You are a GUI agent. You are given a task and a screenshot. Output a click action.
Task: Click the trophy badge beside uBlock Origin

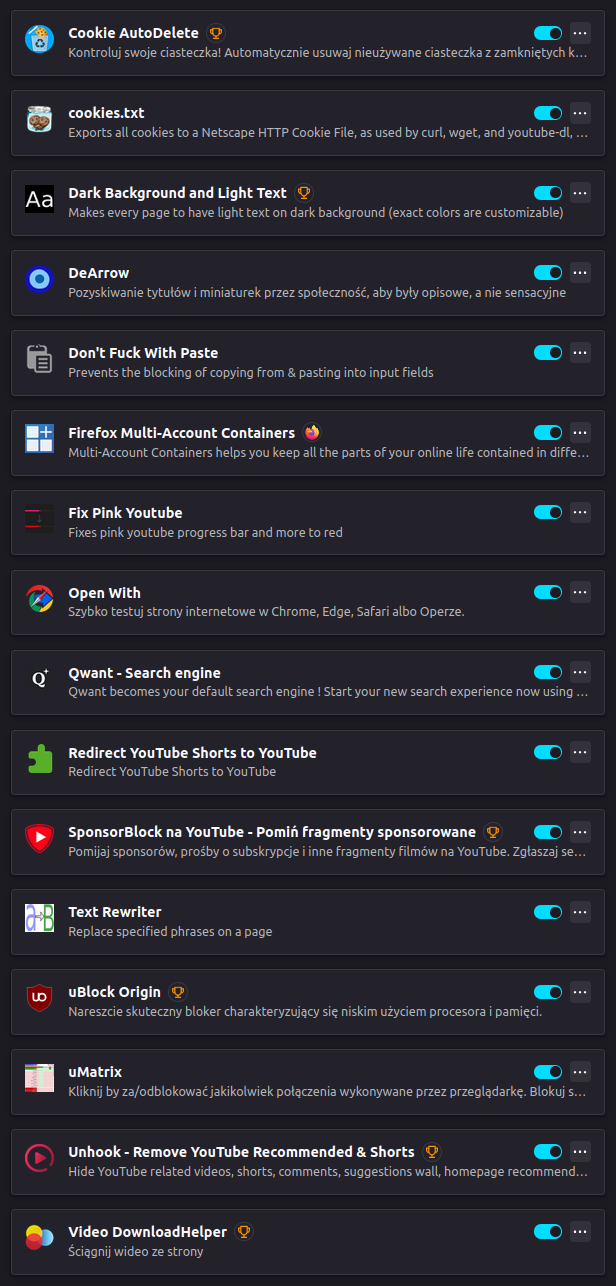click(x=178, y=992)
